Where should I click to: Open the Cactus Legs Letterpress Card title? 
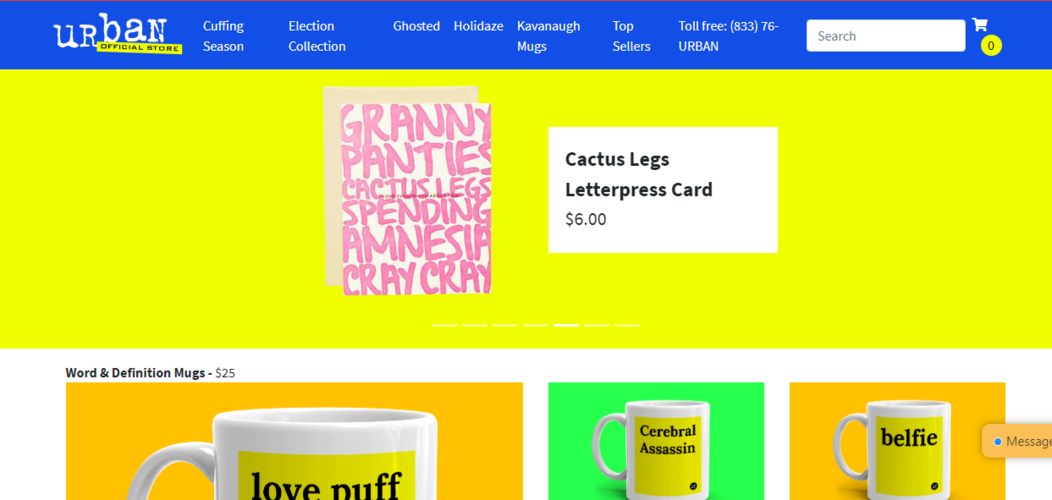(639, 174)
